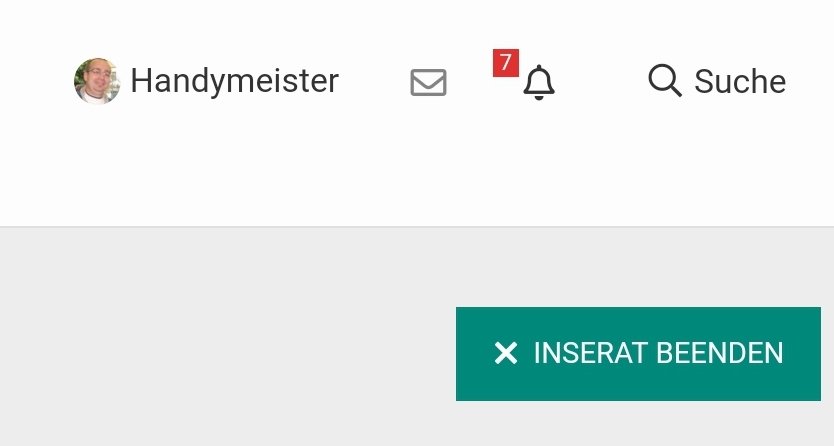The image size is (834, 446).
Task: End the listing with the green button
Action: pos(638,354)
